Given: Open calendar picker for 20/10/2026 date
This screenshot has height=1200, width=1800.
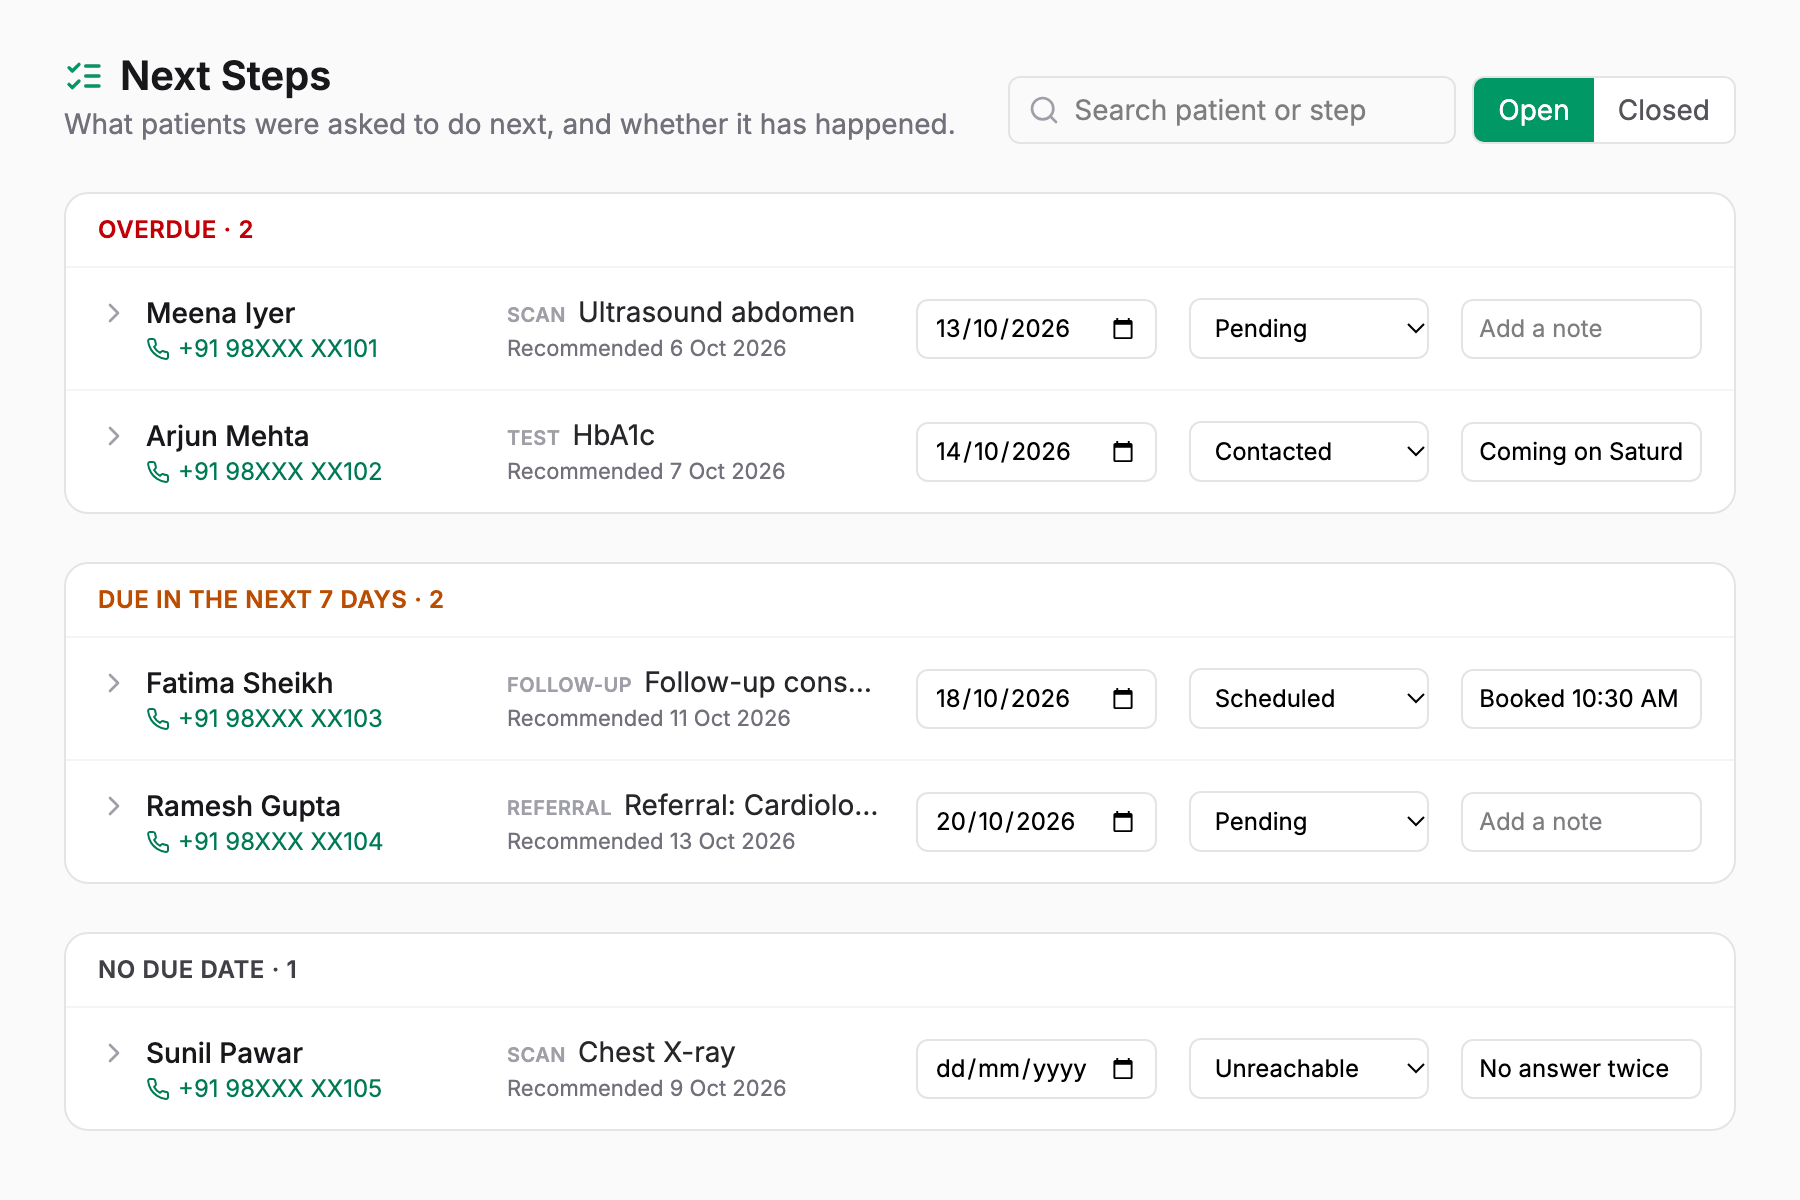Looking at the screenshot, I should coord(1123,822).
